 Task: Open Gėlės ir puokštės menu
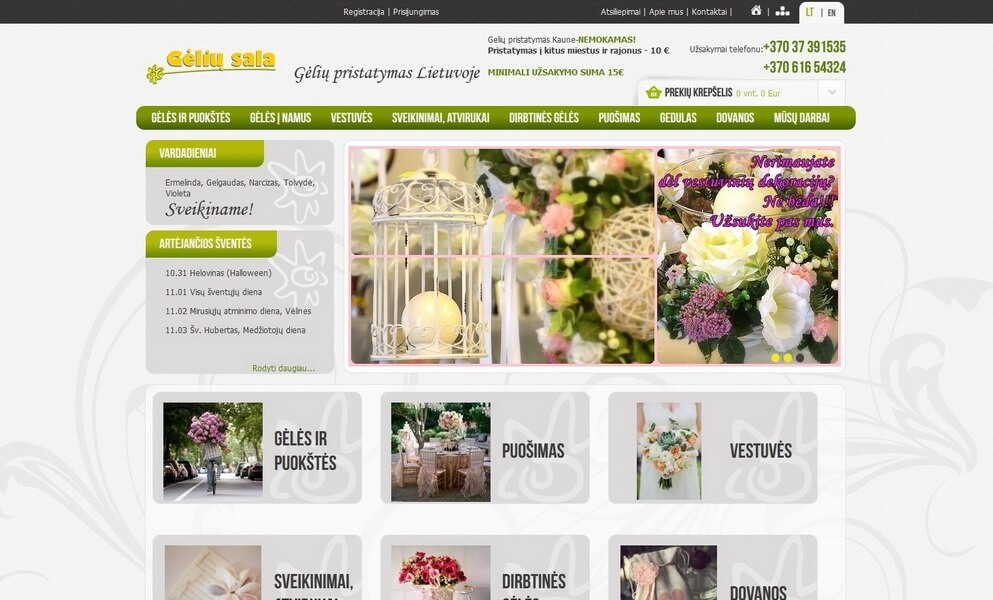[x=191, y=118]
